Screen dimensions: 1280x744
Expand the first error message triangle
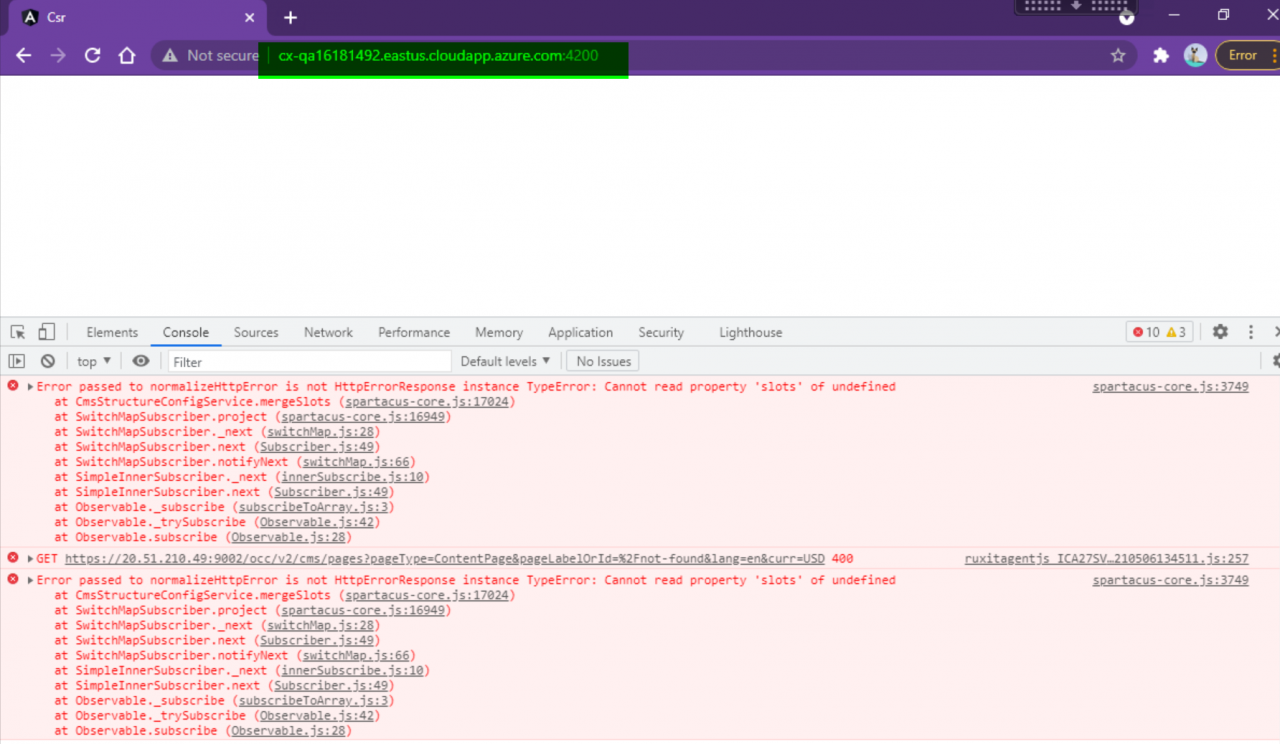[30, 387]
